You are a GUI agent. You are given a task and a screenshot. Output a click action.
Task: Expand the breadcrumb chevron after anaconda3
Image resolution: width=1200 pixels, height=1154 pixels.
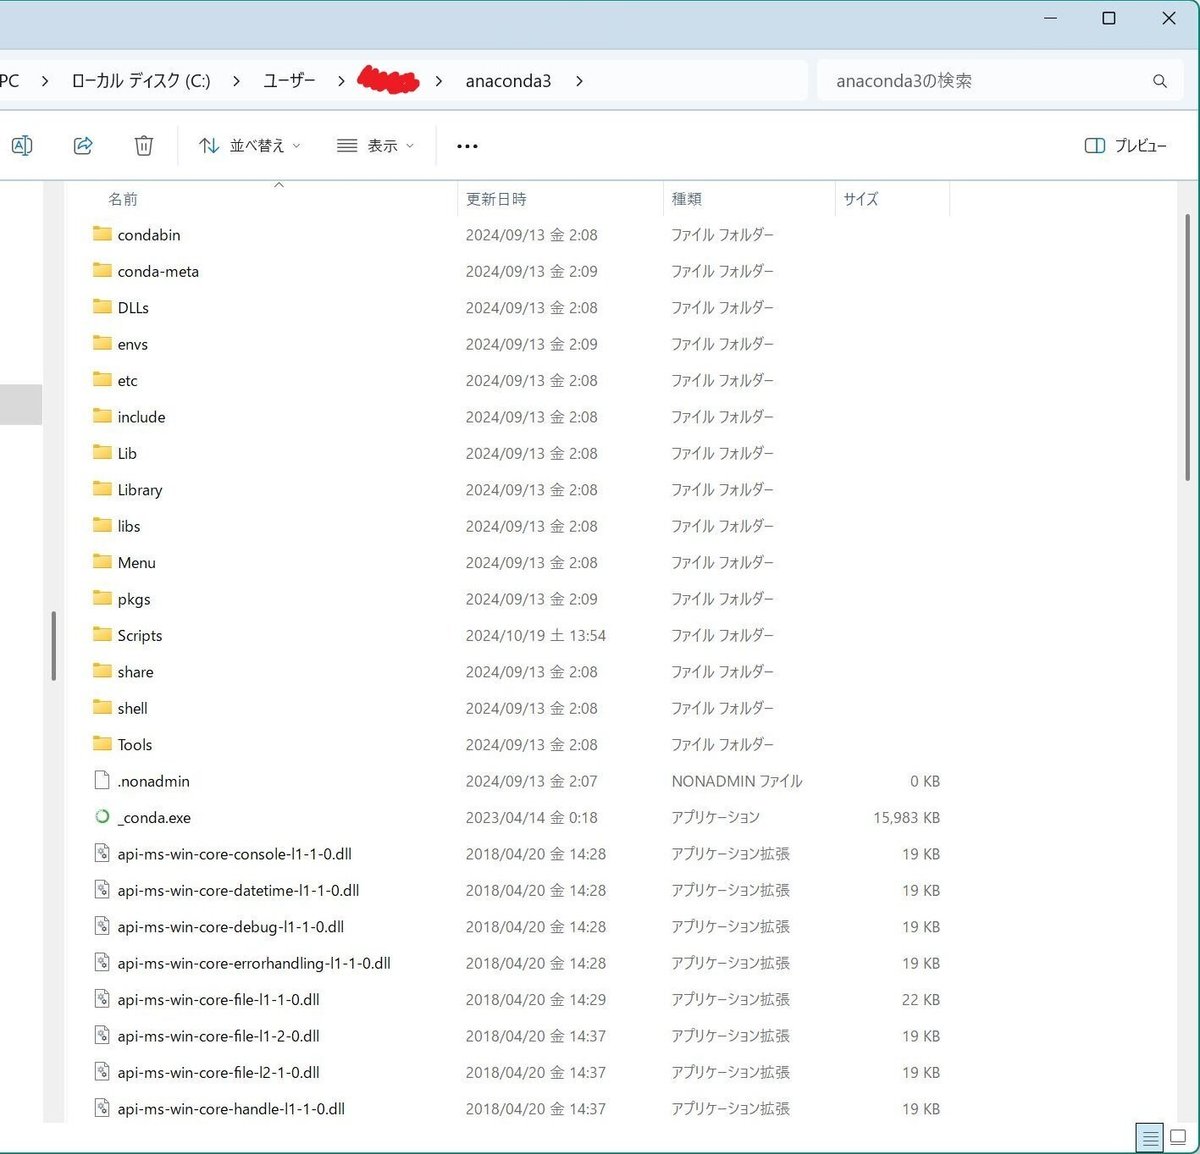[578, 80]
